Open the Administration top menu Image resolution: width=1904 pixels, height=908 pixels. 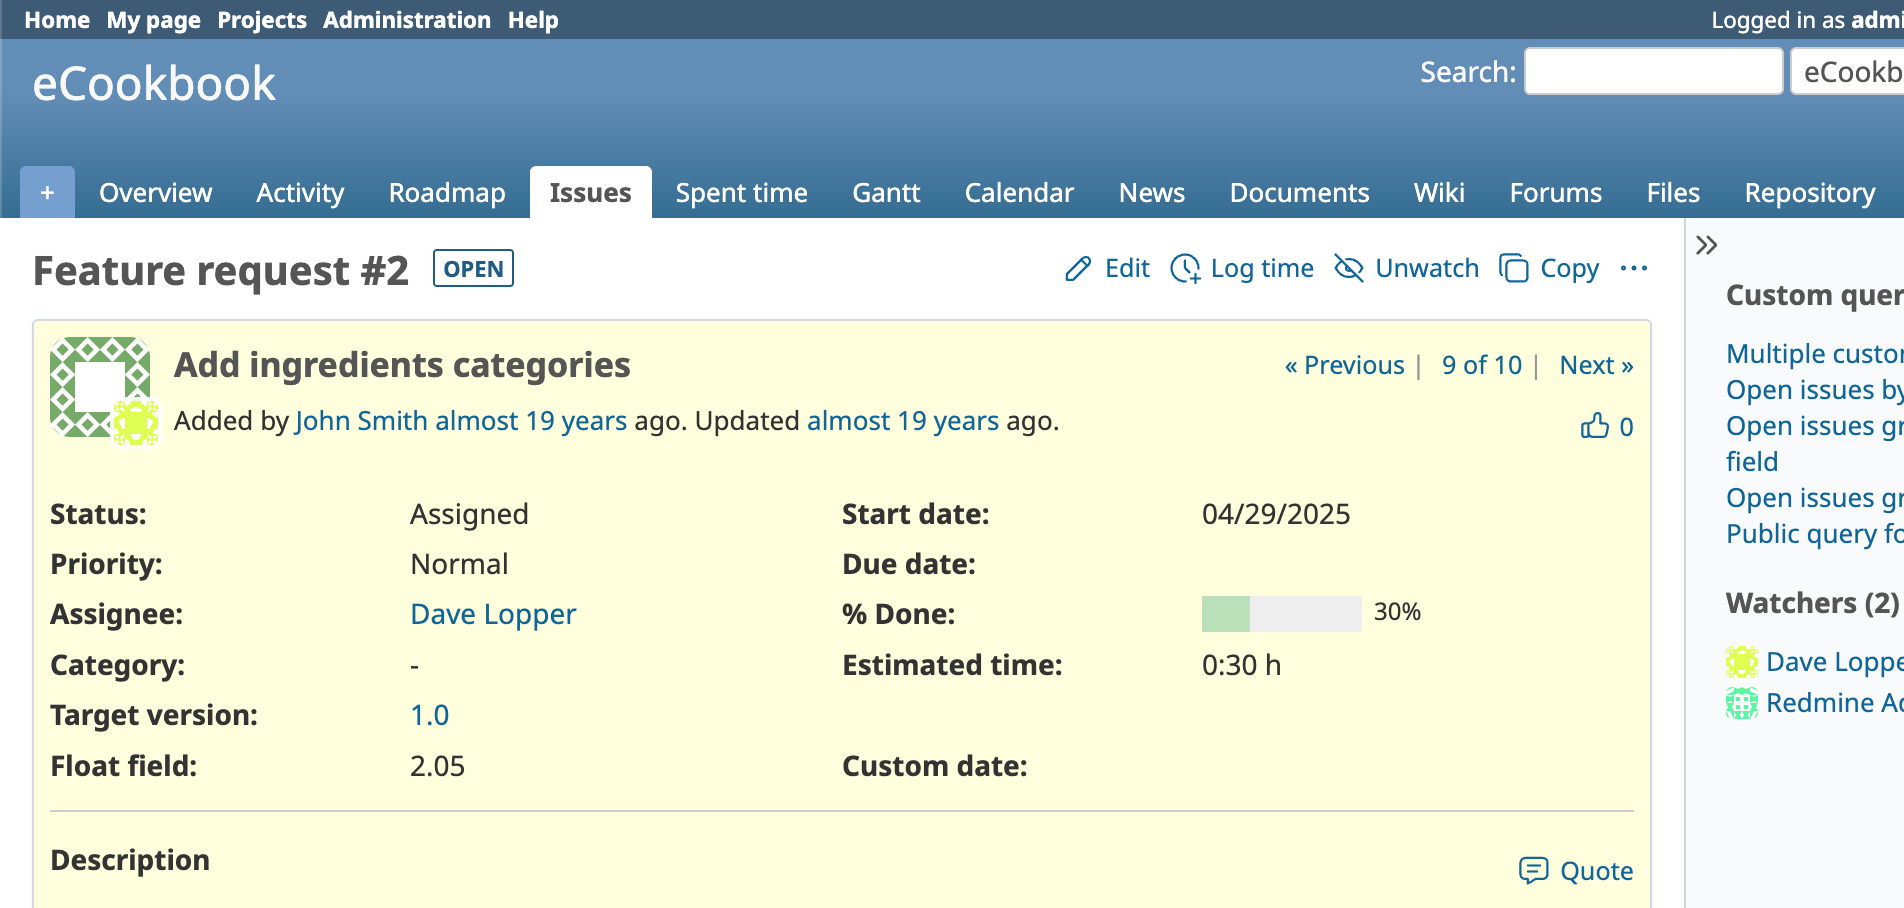[x=406, y=20]
